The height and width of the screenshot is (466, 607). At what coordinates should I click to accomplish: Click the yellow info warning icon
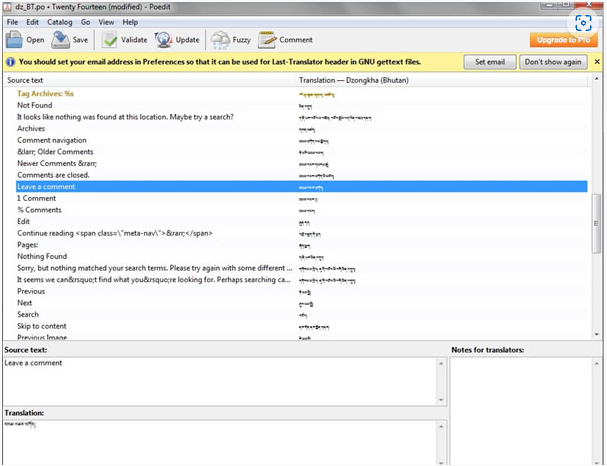tap(10, 61)
